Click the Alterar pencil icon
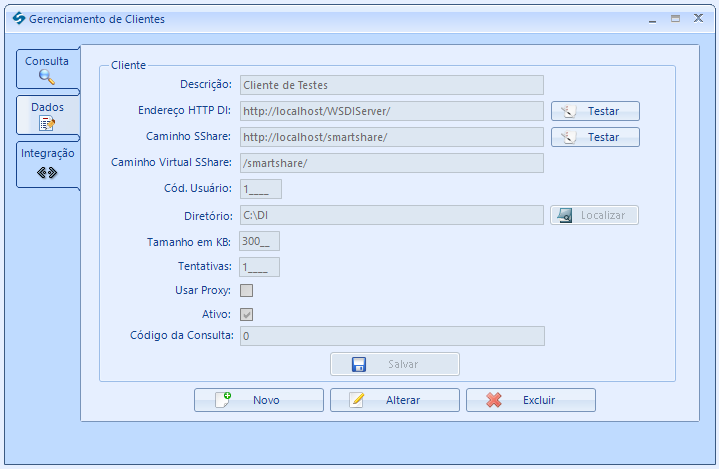The width and height of the screenshot is (719, 469). point(357,400)
